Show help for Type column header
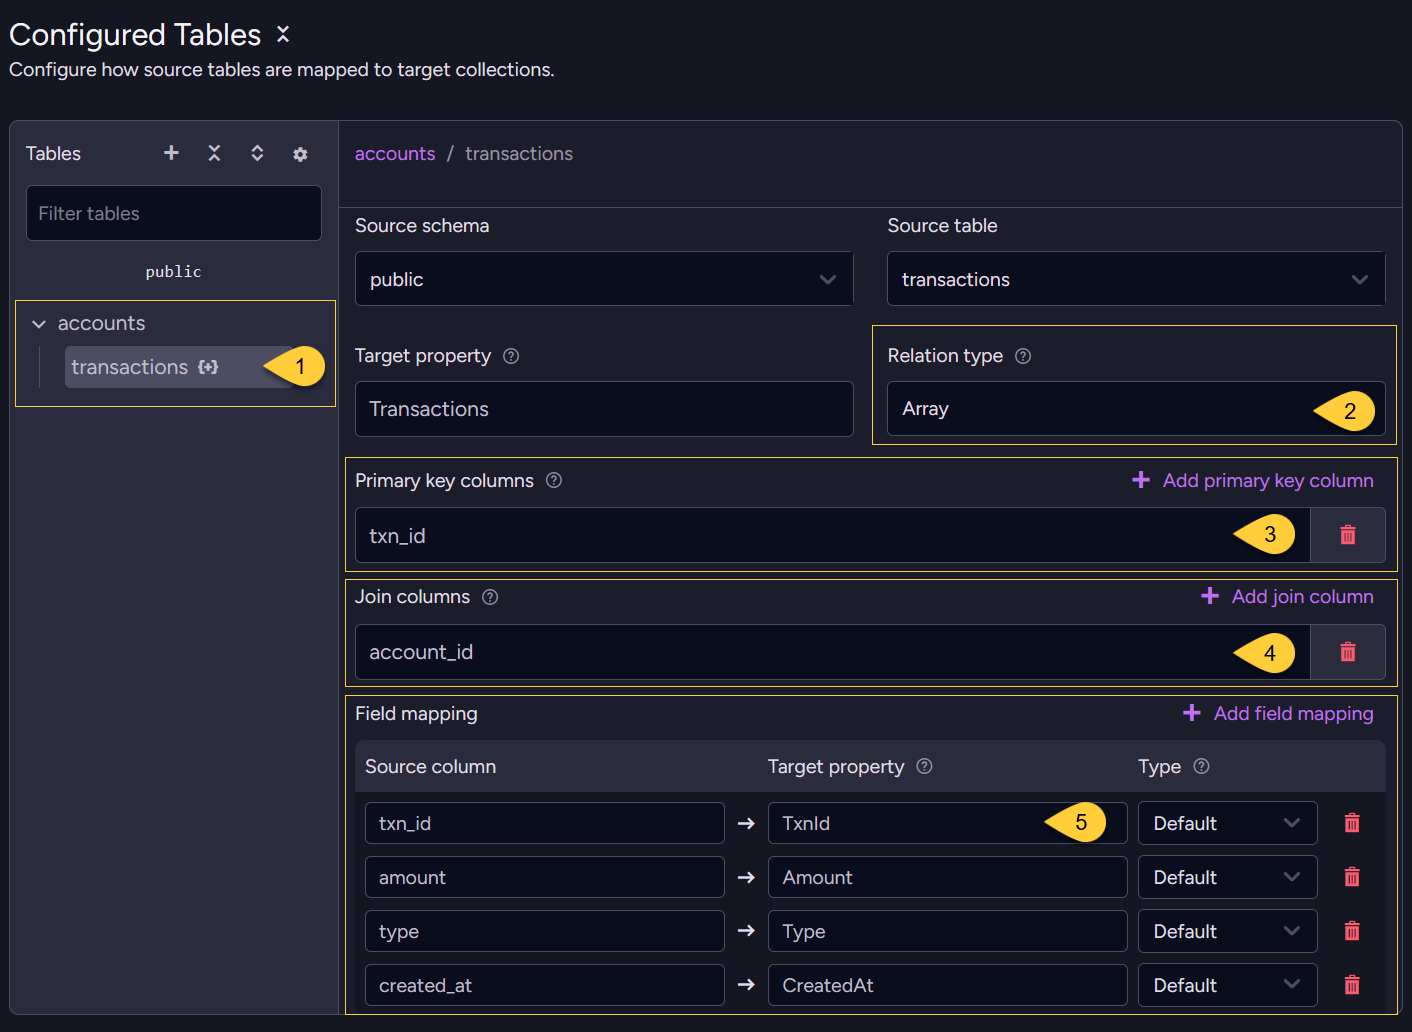The height and width of the screenshot is (1032, 1412). coord(1202,766)
